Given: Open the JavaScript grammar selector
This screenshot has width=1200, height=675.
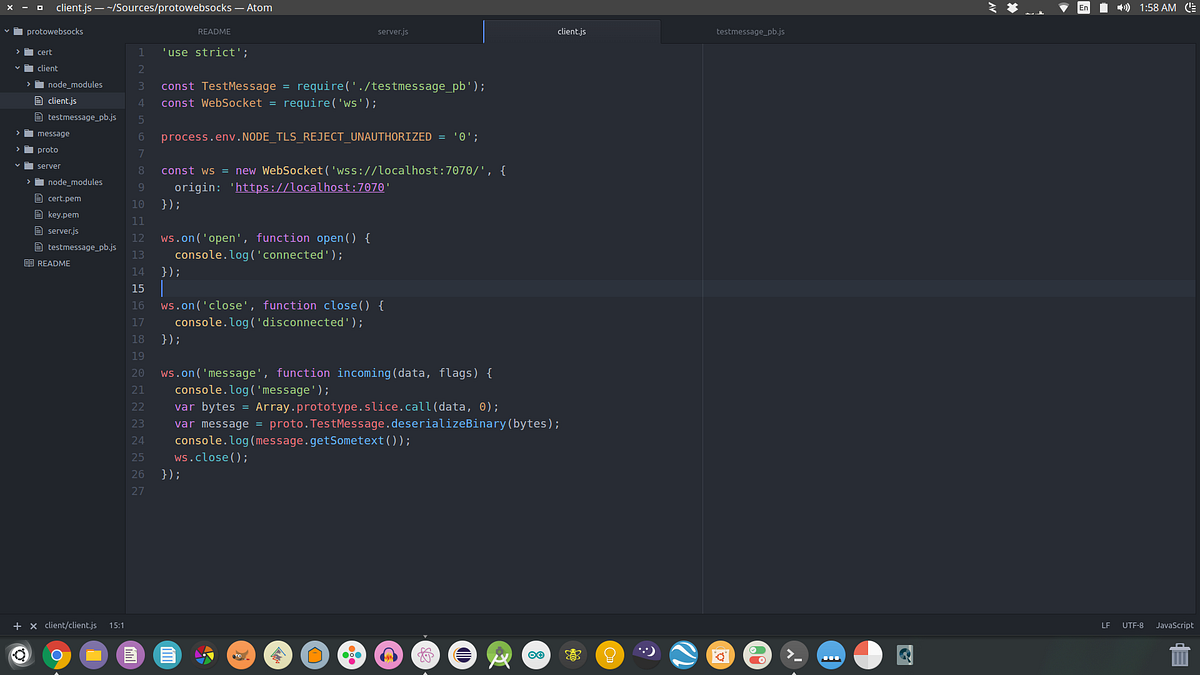Looking at the screenshot, I should point(1174,624).
